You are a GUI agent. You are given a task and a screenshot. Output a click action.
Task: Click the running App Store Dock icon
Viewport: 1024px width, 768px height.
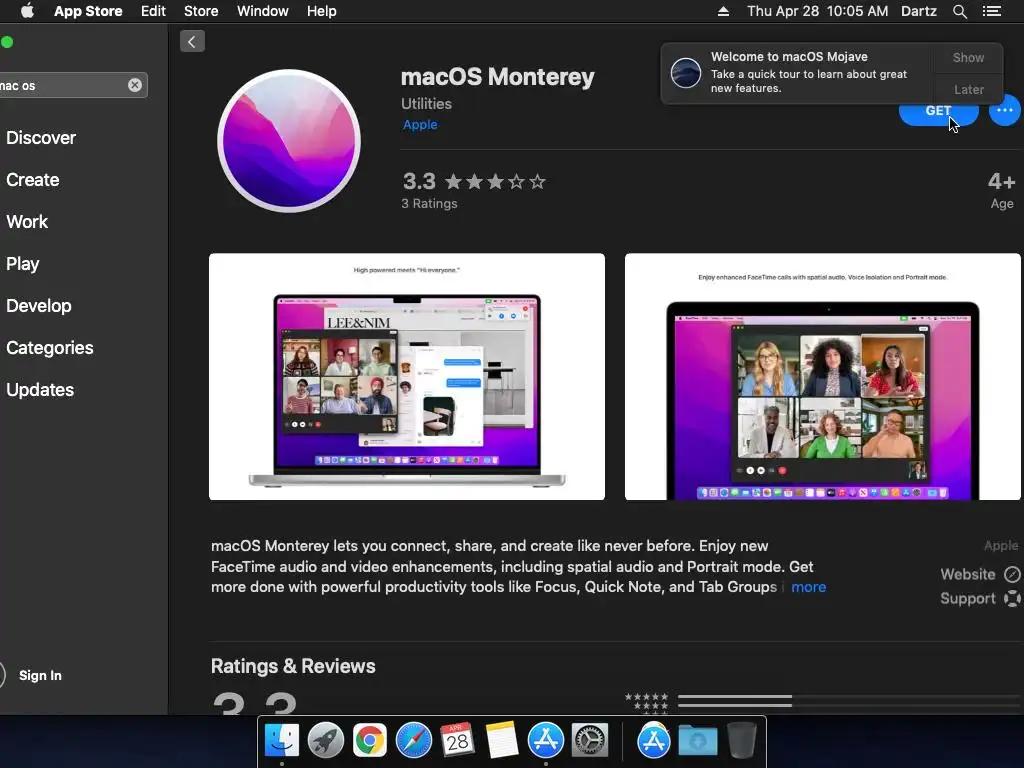click(x=545, y=741)
